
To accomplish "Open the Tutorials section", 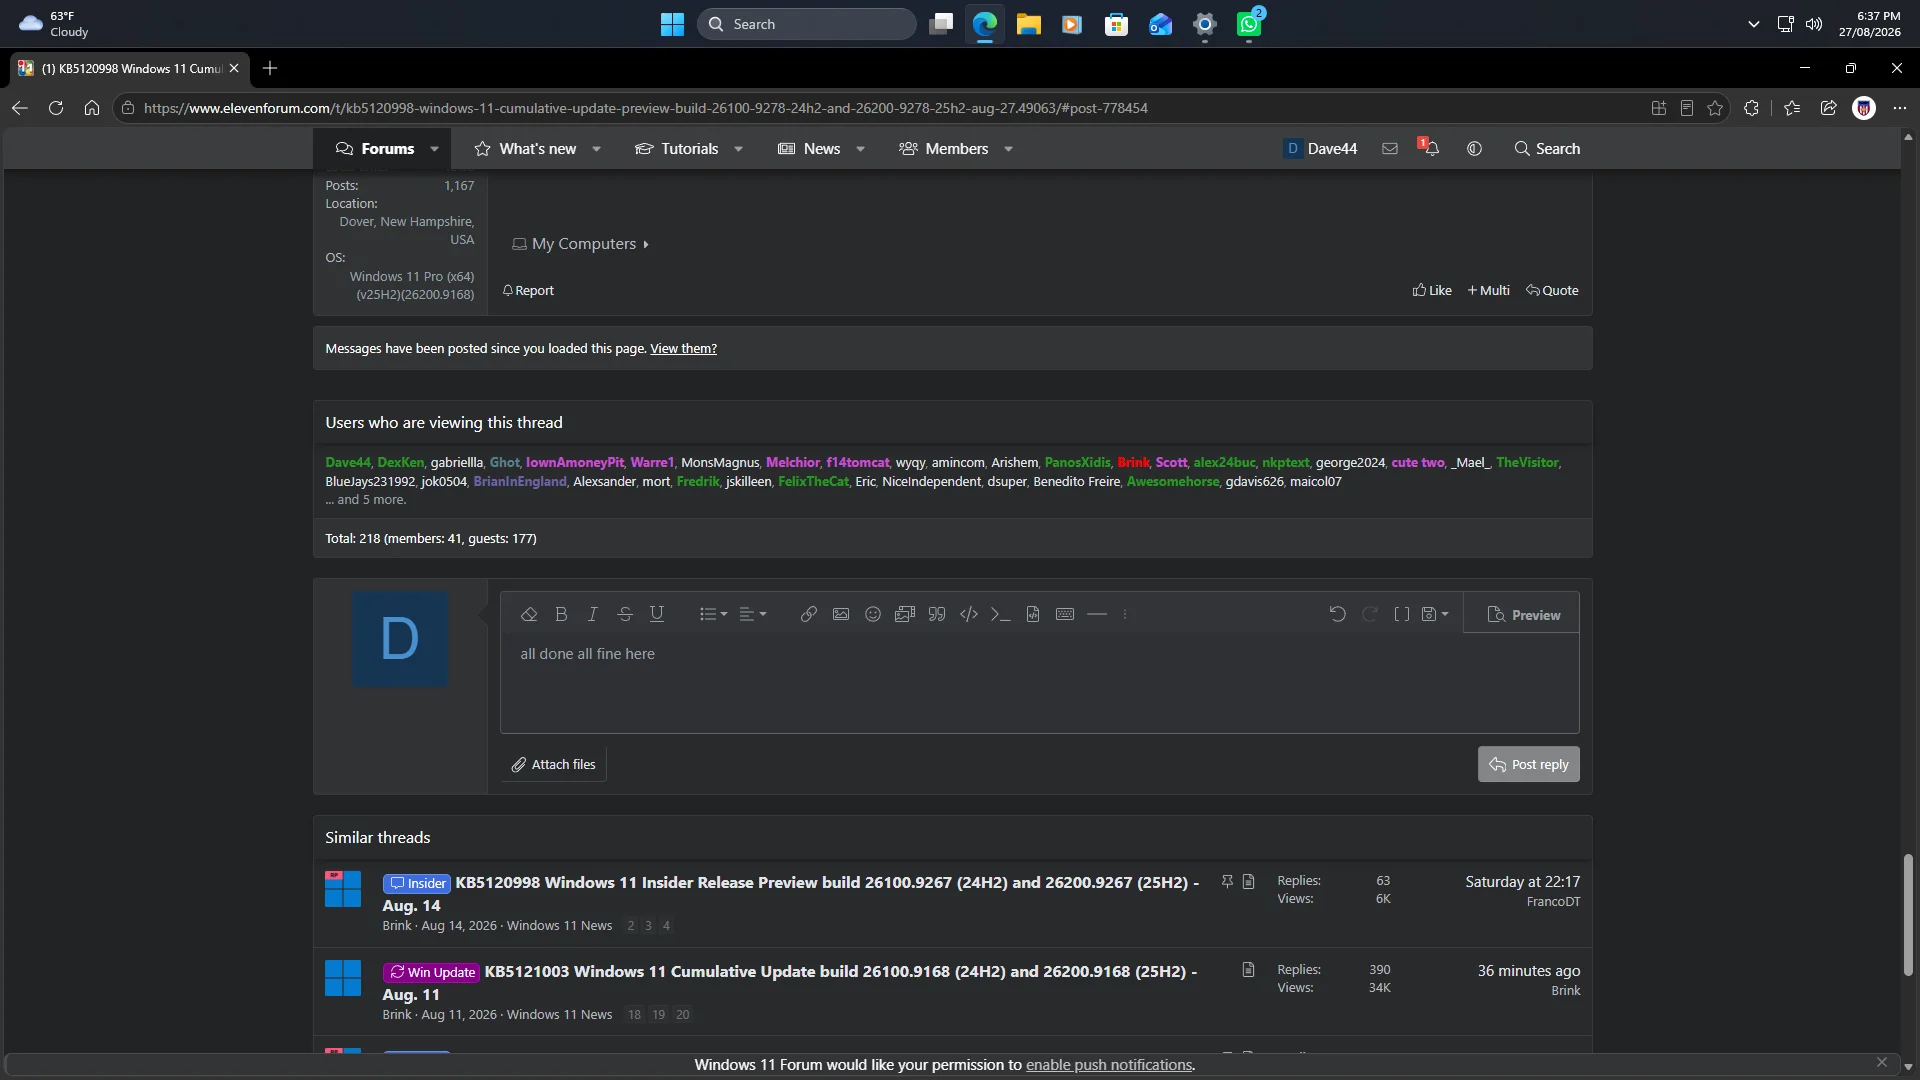I will point(677,149).
